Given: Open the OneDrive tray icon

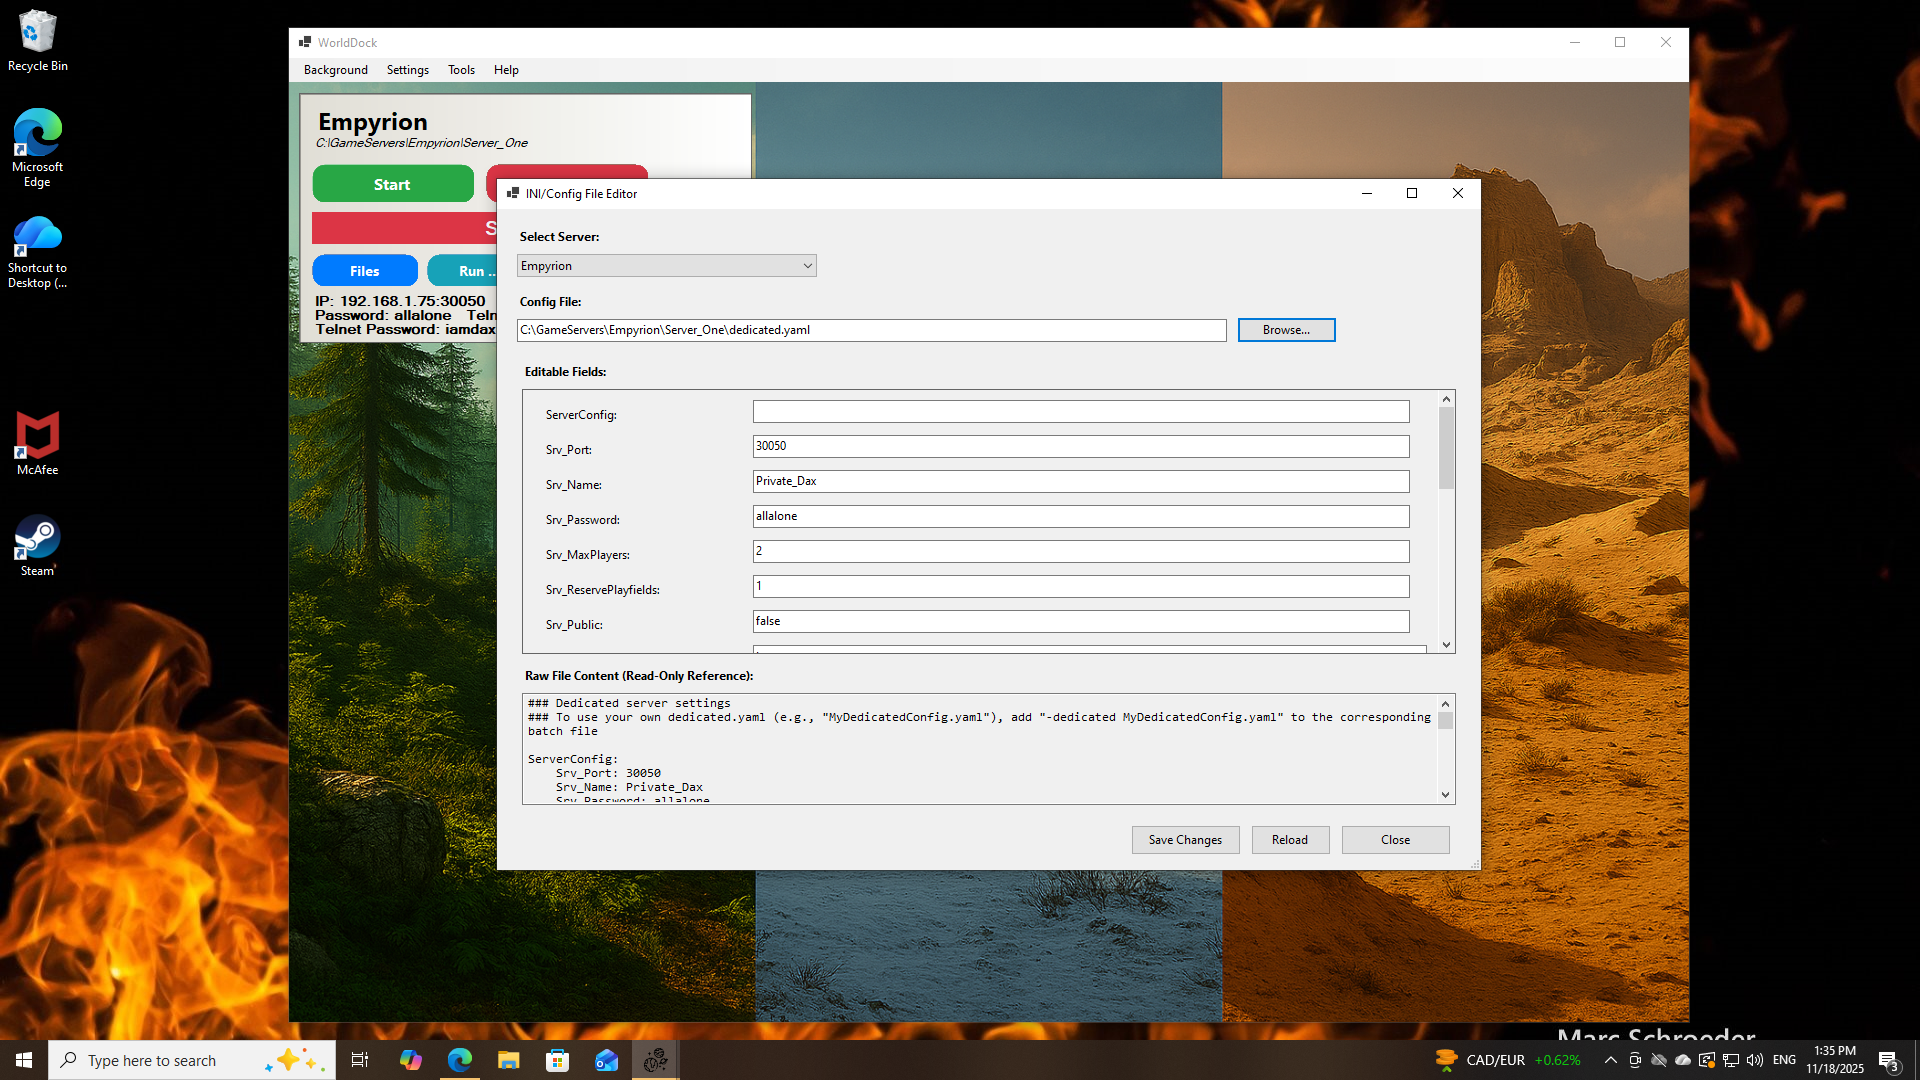Looking at the screenshot, I should (1684, 1060).
